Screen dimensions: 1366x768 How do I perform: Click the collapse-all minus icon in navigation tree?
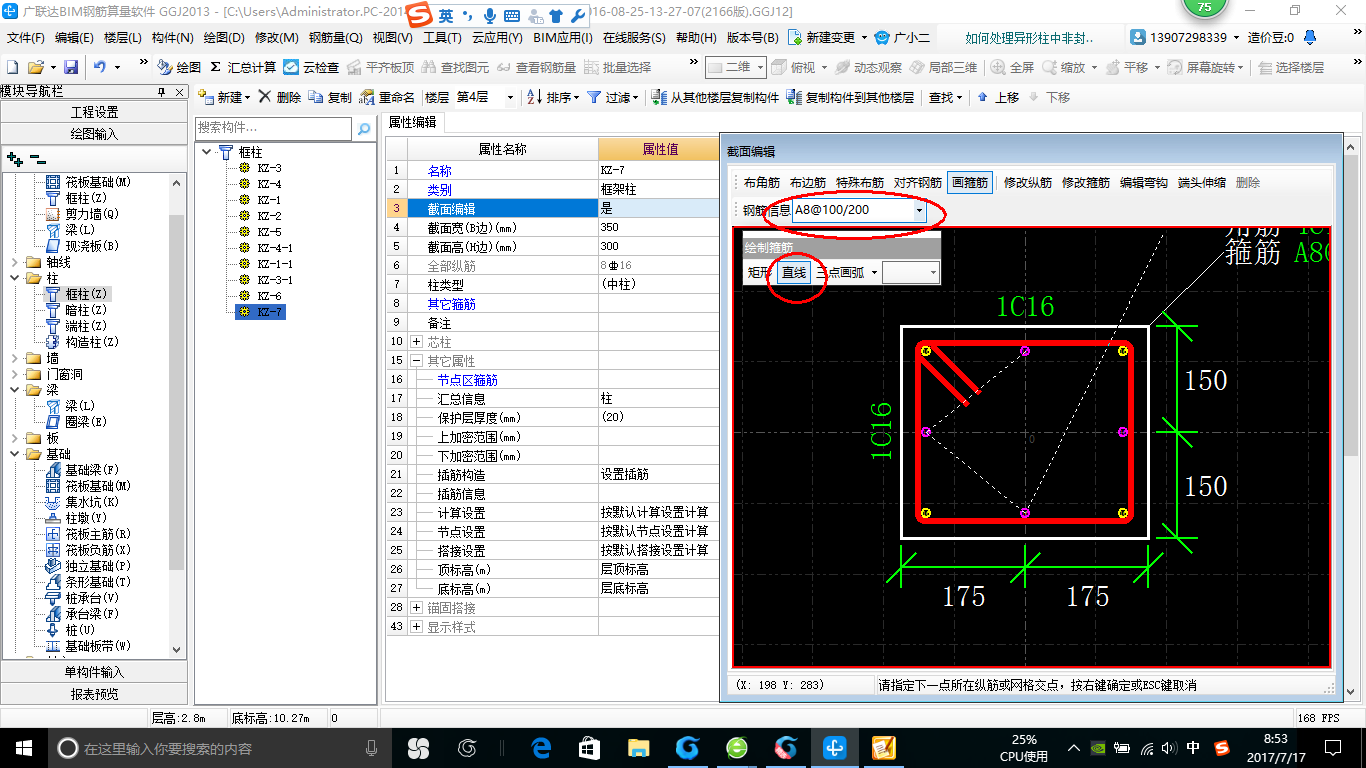pos(37,158)
